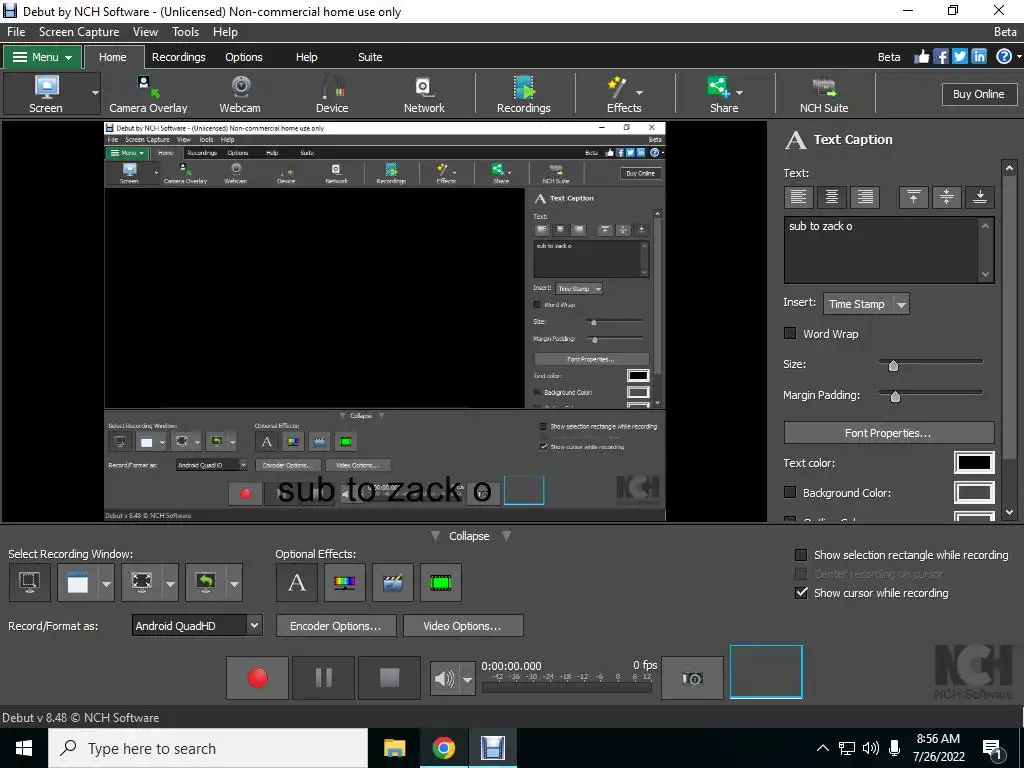Open the Tools menu
The image size is (1024, 768).
pyautogui.click(x=185, y=31)
